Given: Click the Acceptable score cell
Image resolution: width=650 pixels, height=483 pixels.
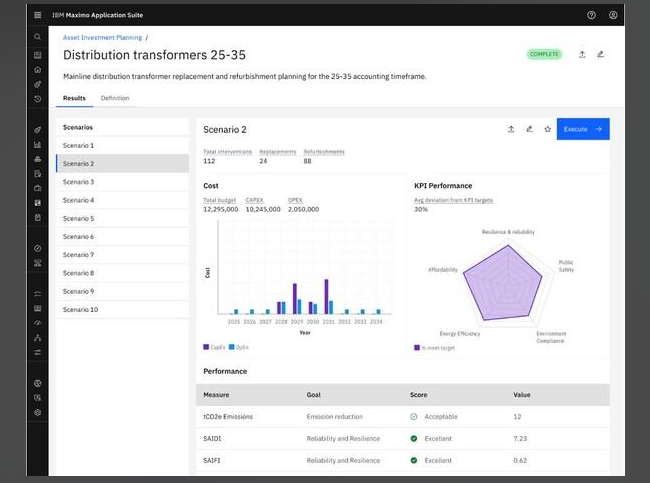Looking at the screenshot, I should coord(434,417).
